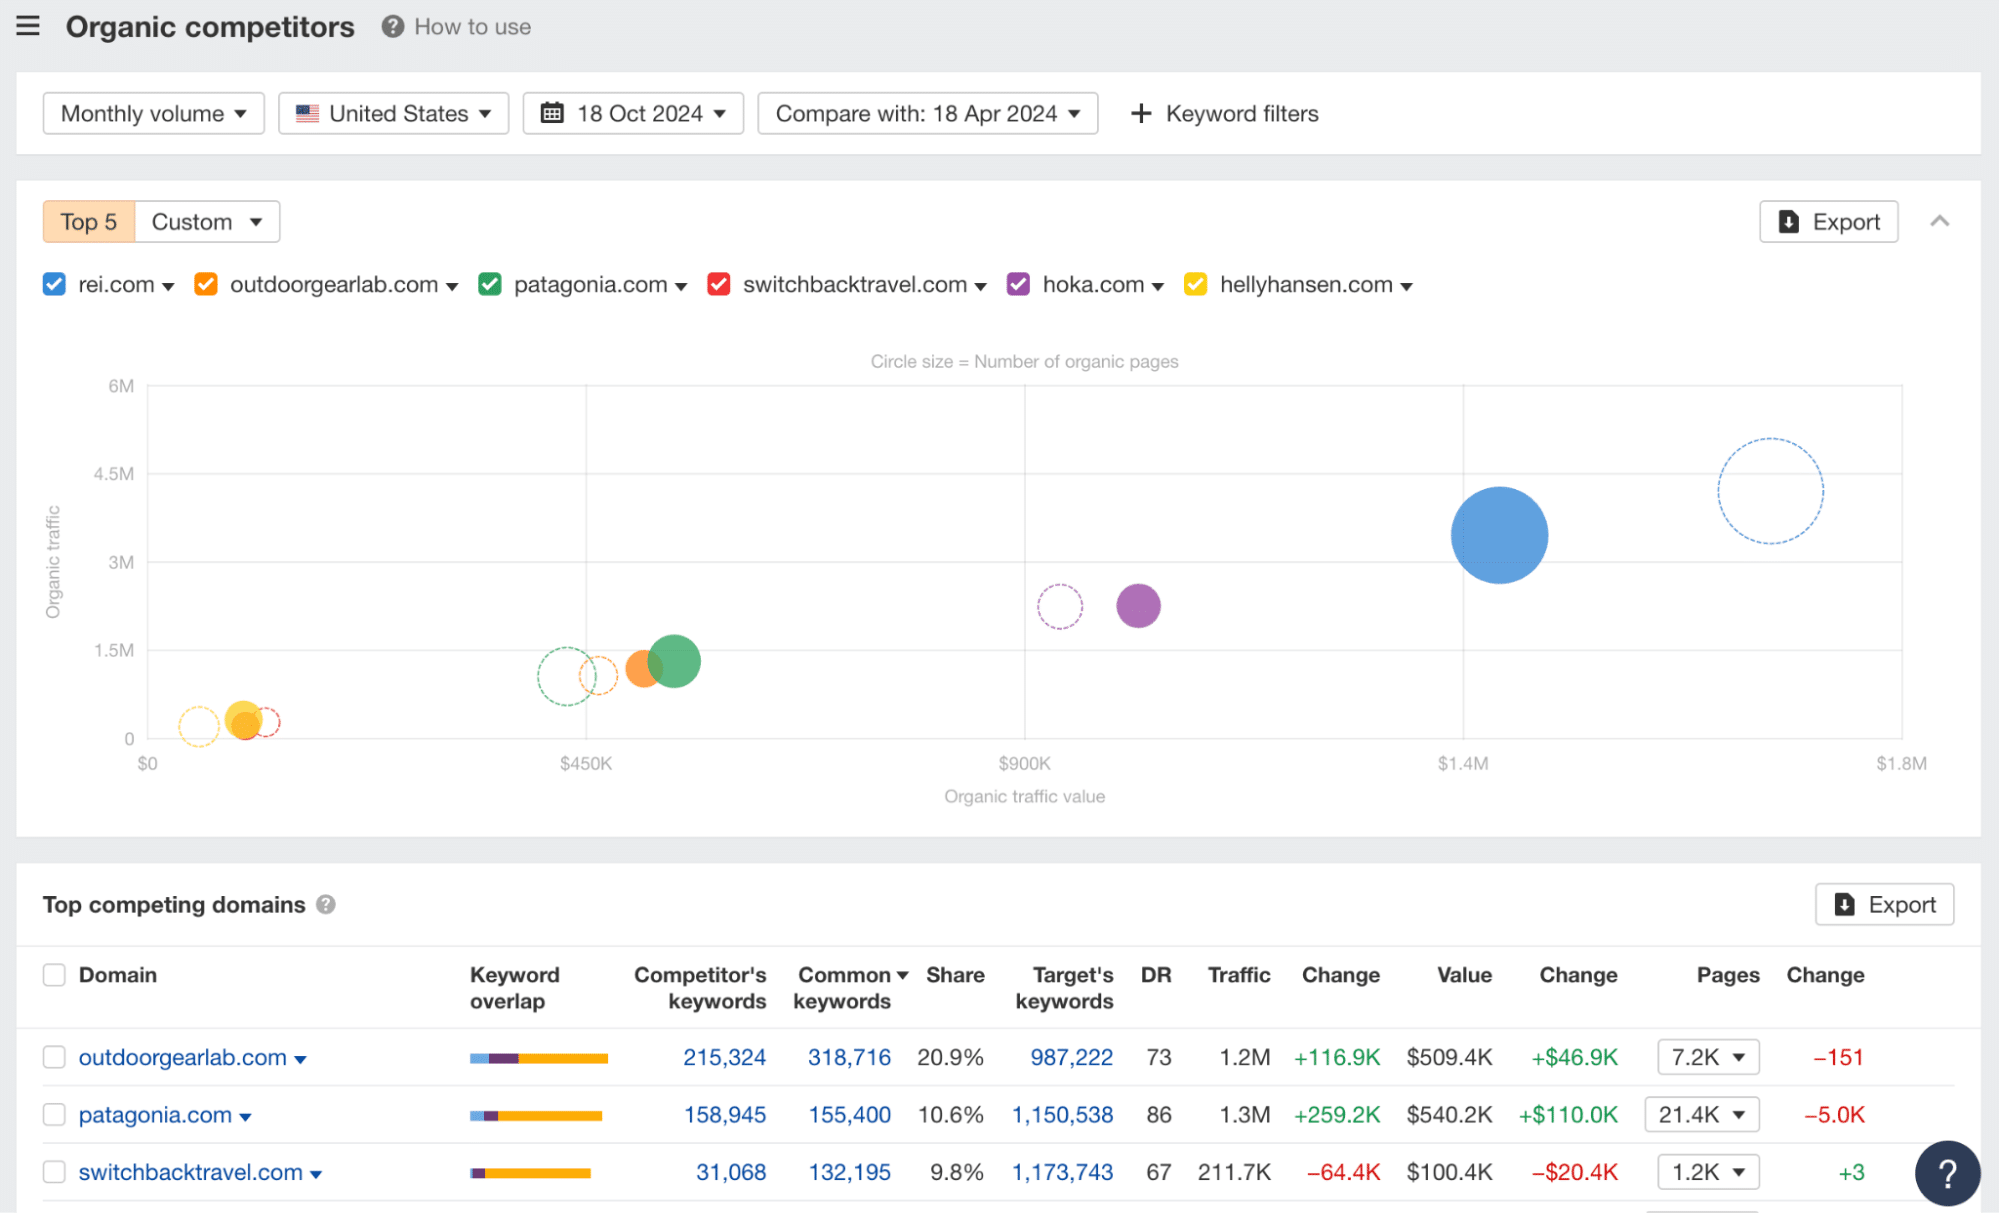Open the How to use guide
The image size is (1999, 1214).
pos(472,27)
